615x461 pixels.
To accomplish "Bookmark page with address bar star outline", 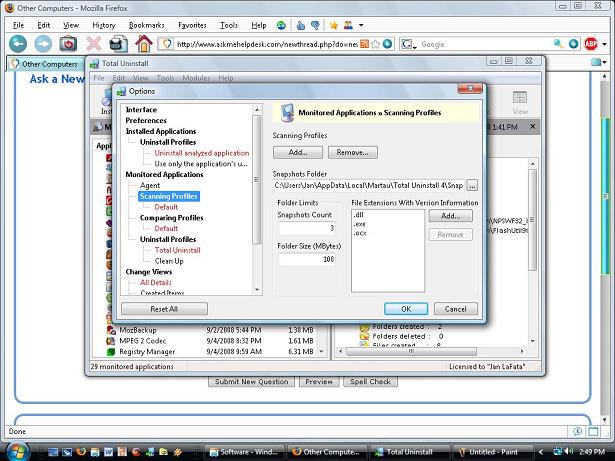I will click(375, 44).
